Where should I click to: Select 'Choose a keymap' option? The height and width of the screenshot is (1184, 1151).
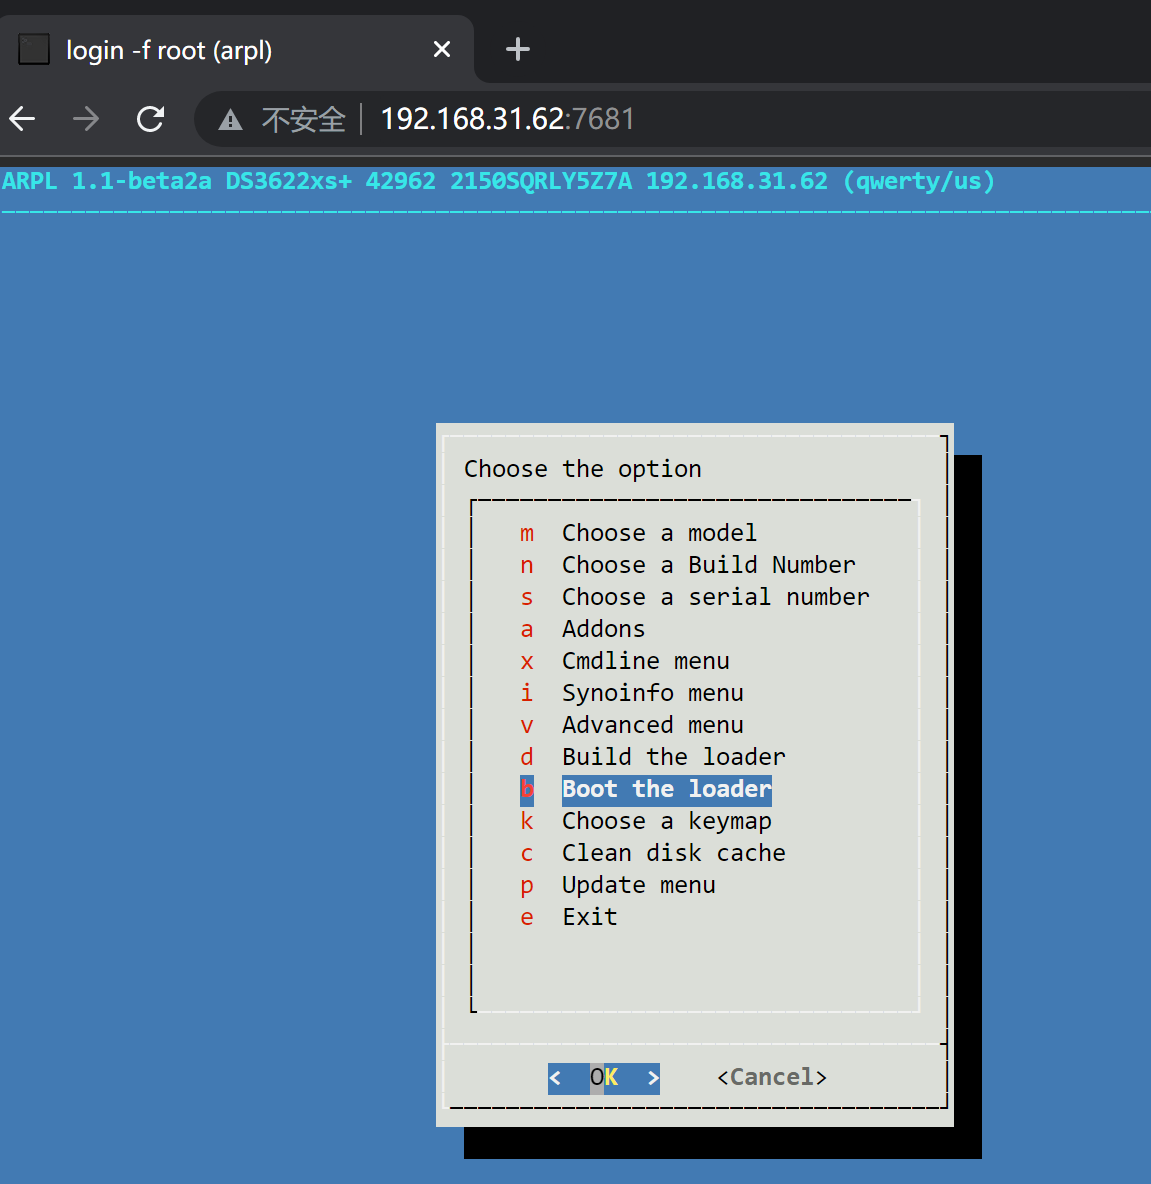click(x=666, y=820)
